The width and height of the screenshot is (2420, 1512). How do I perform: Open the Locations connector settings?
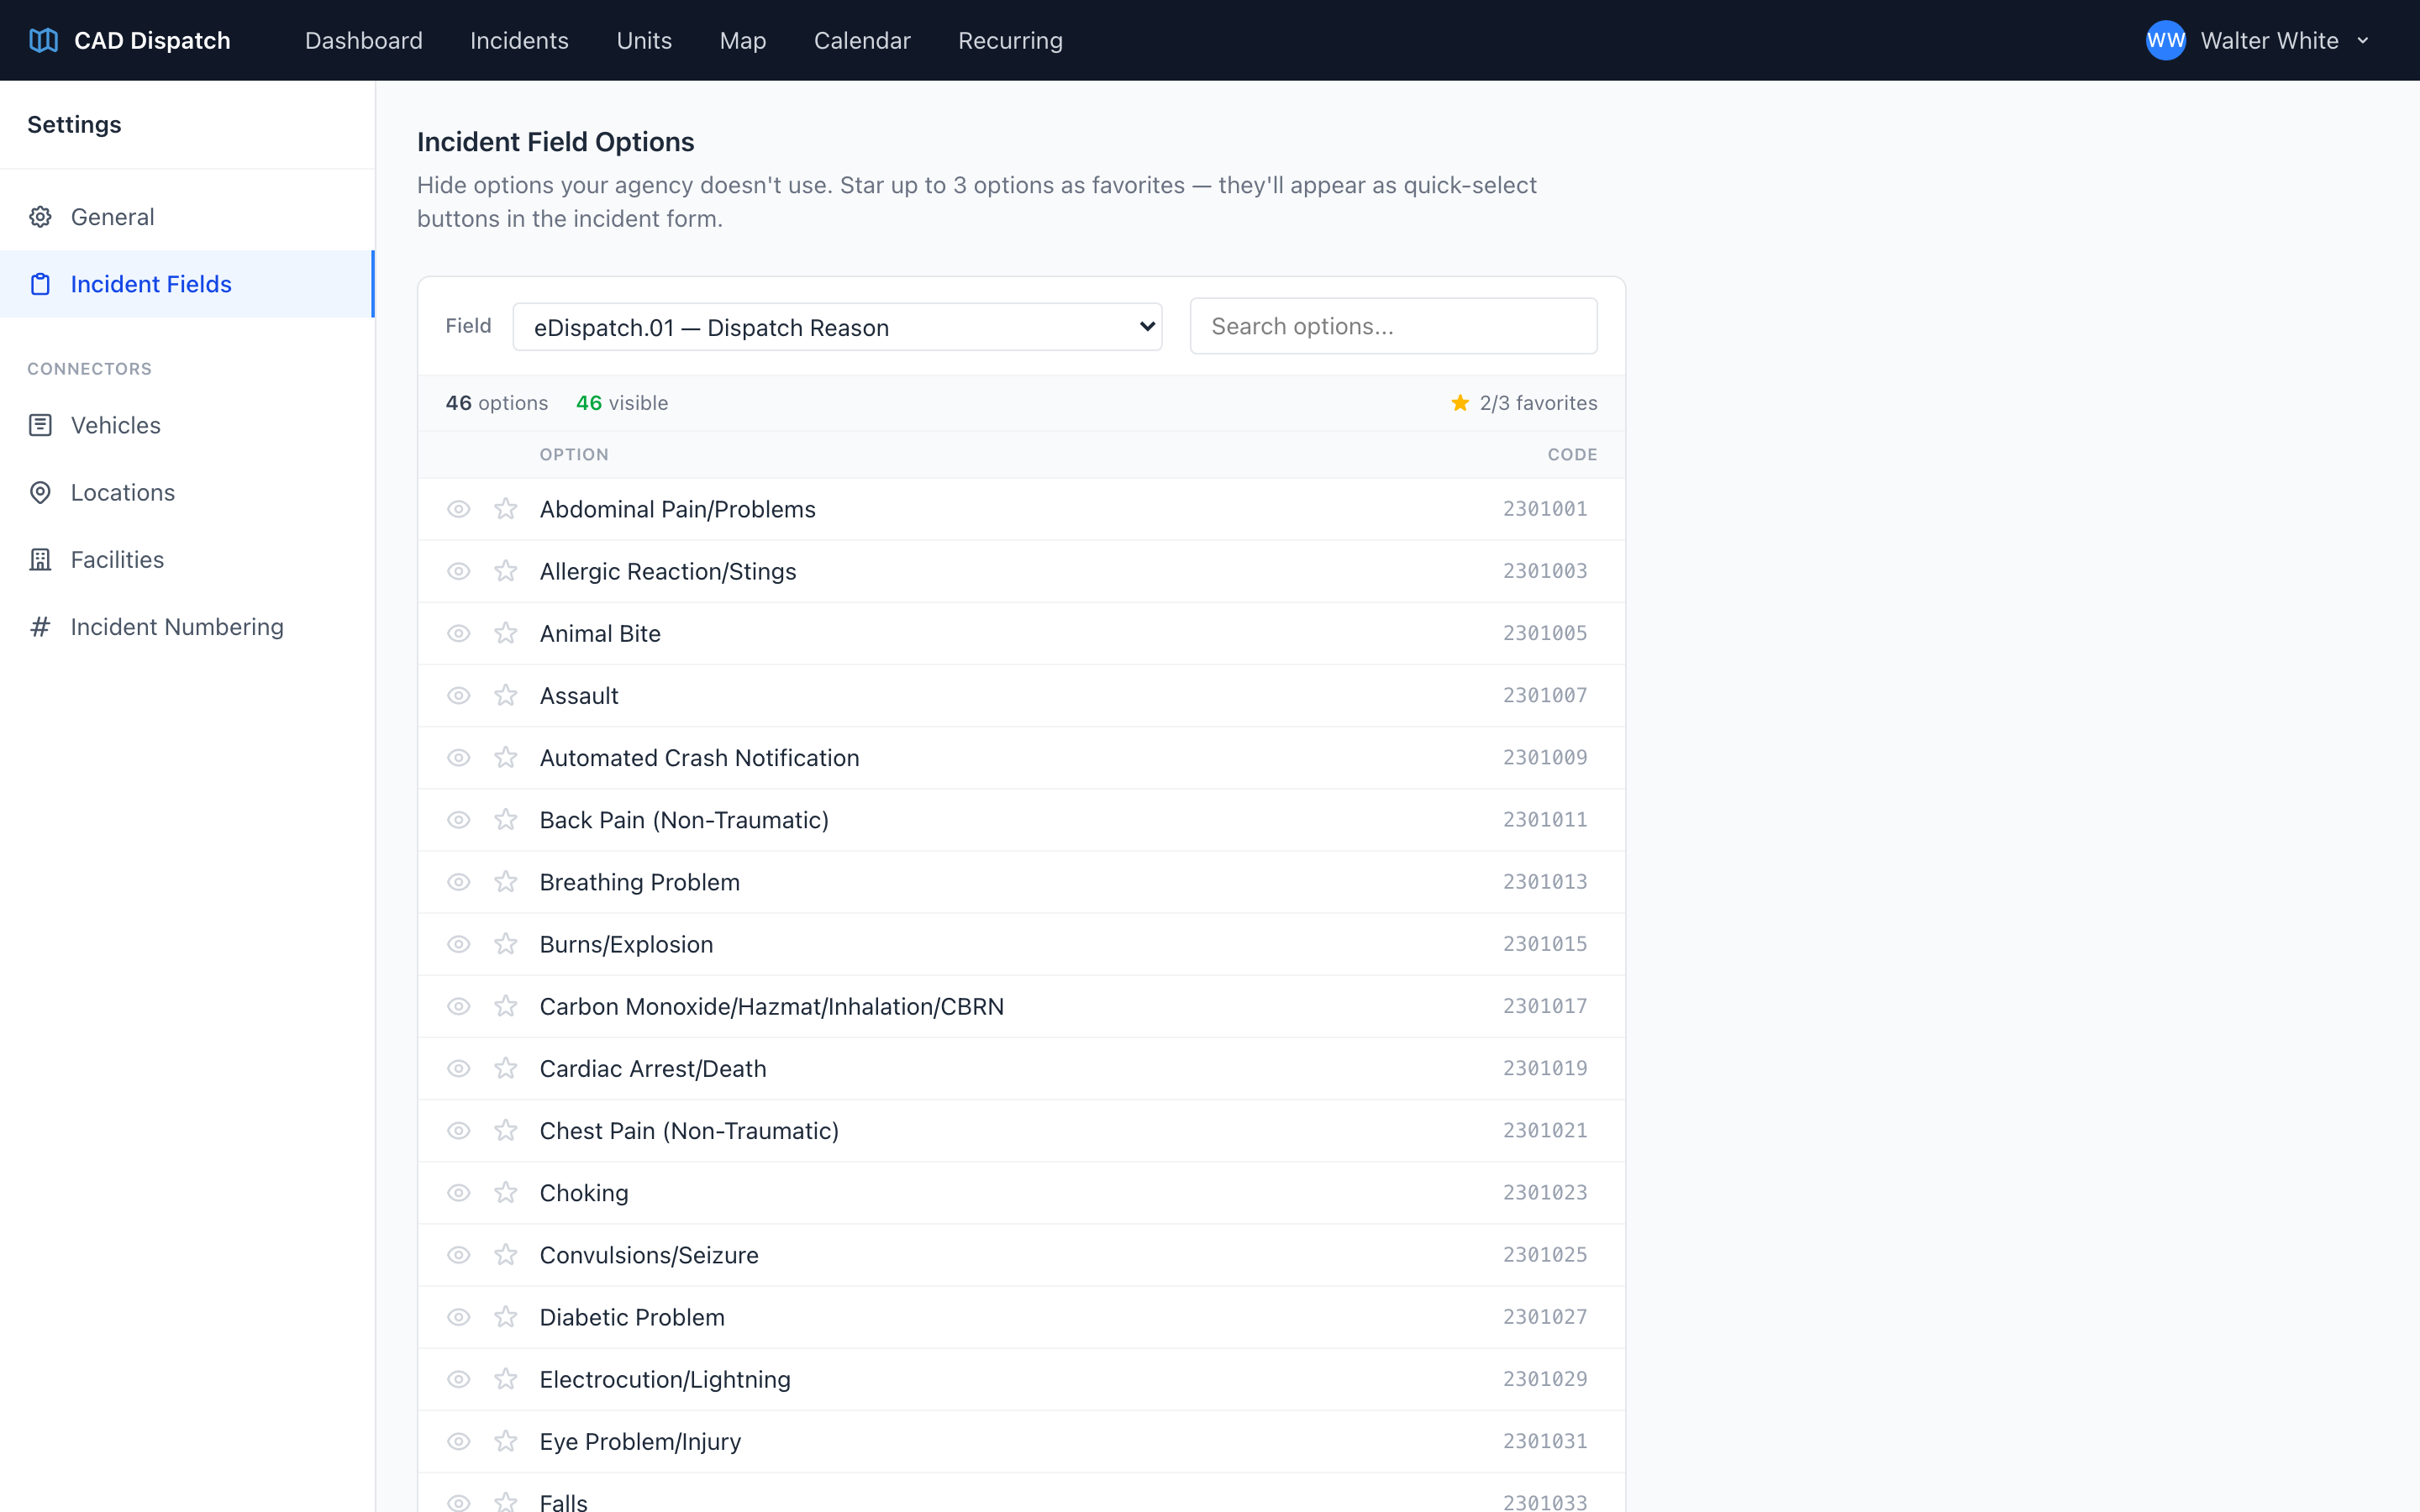(187, 492)
